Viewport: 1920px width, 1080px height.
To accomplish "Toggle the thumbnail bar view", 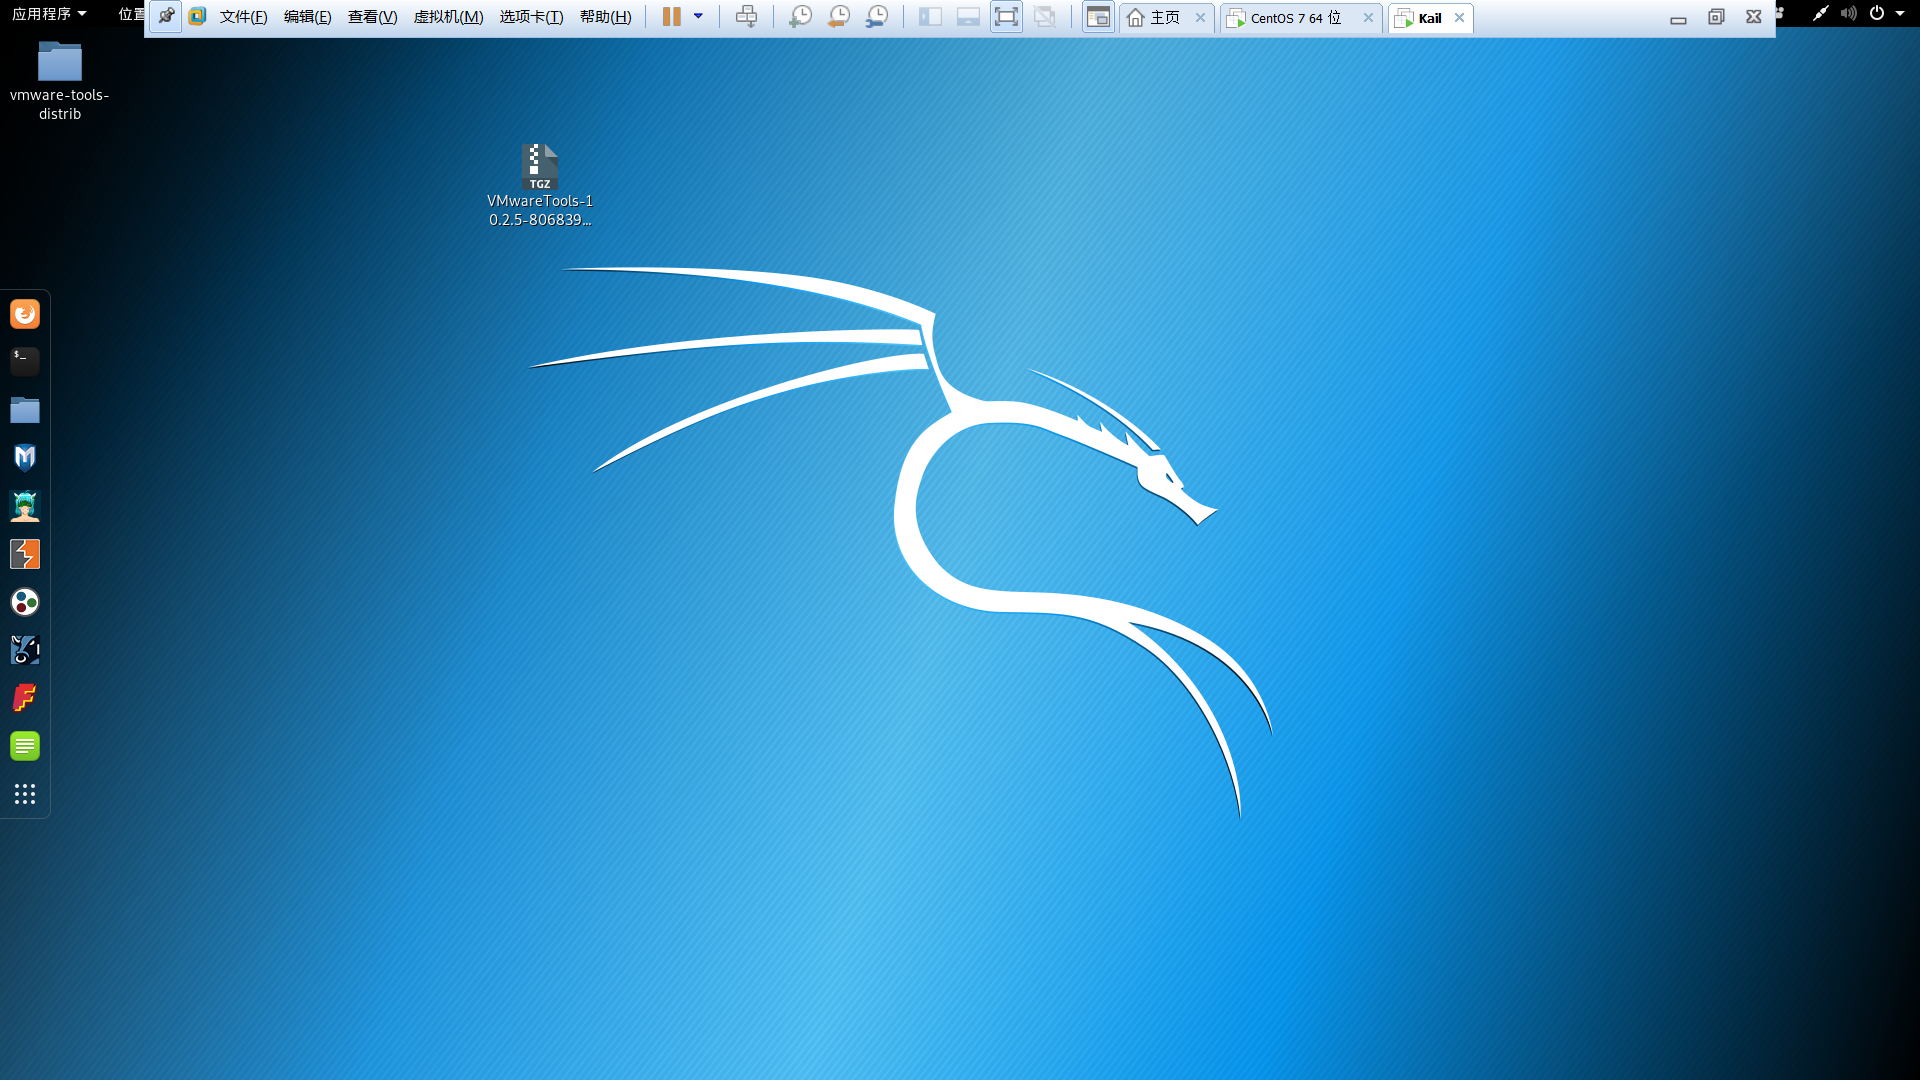I will click(x=968, y=16).
